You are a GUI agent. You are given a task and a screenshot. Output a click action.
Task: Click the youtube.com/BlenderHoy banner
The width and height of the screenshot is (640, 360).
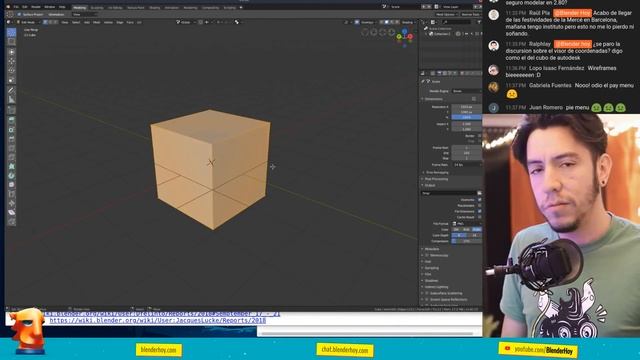538,349
